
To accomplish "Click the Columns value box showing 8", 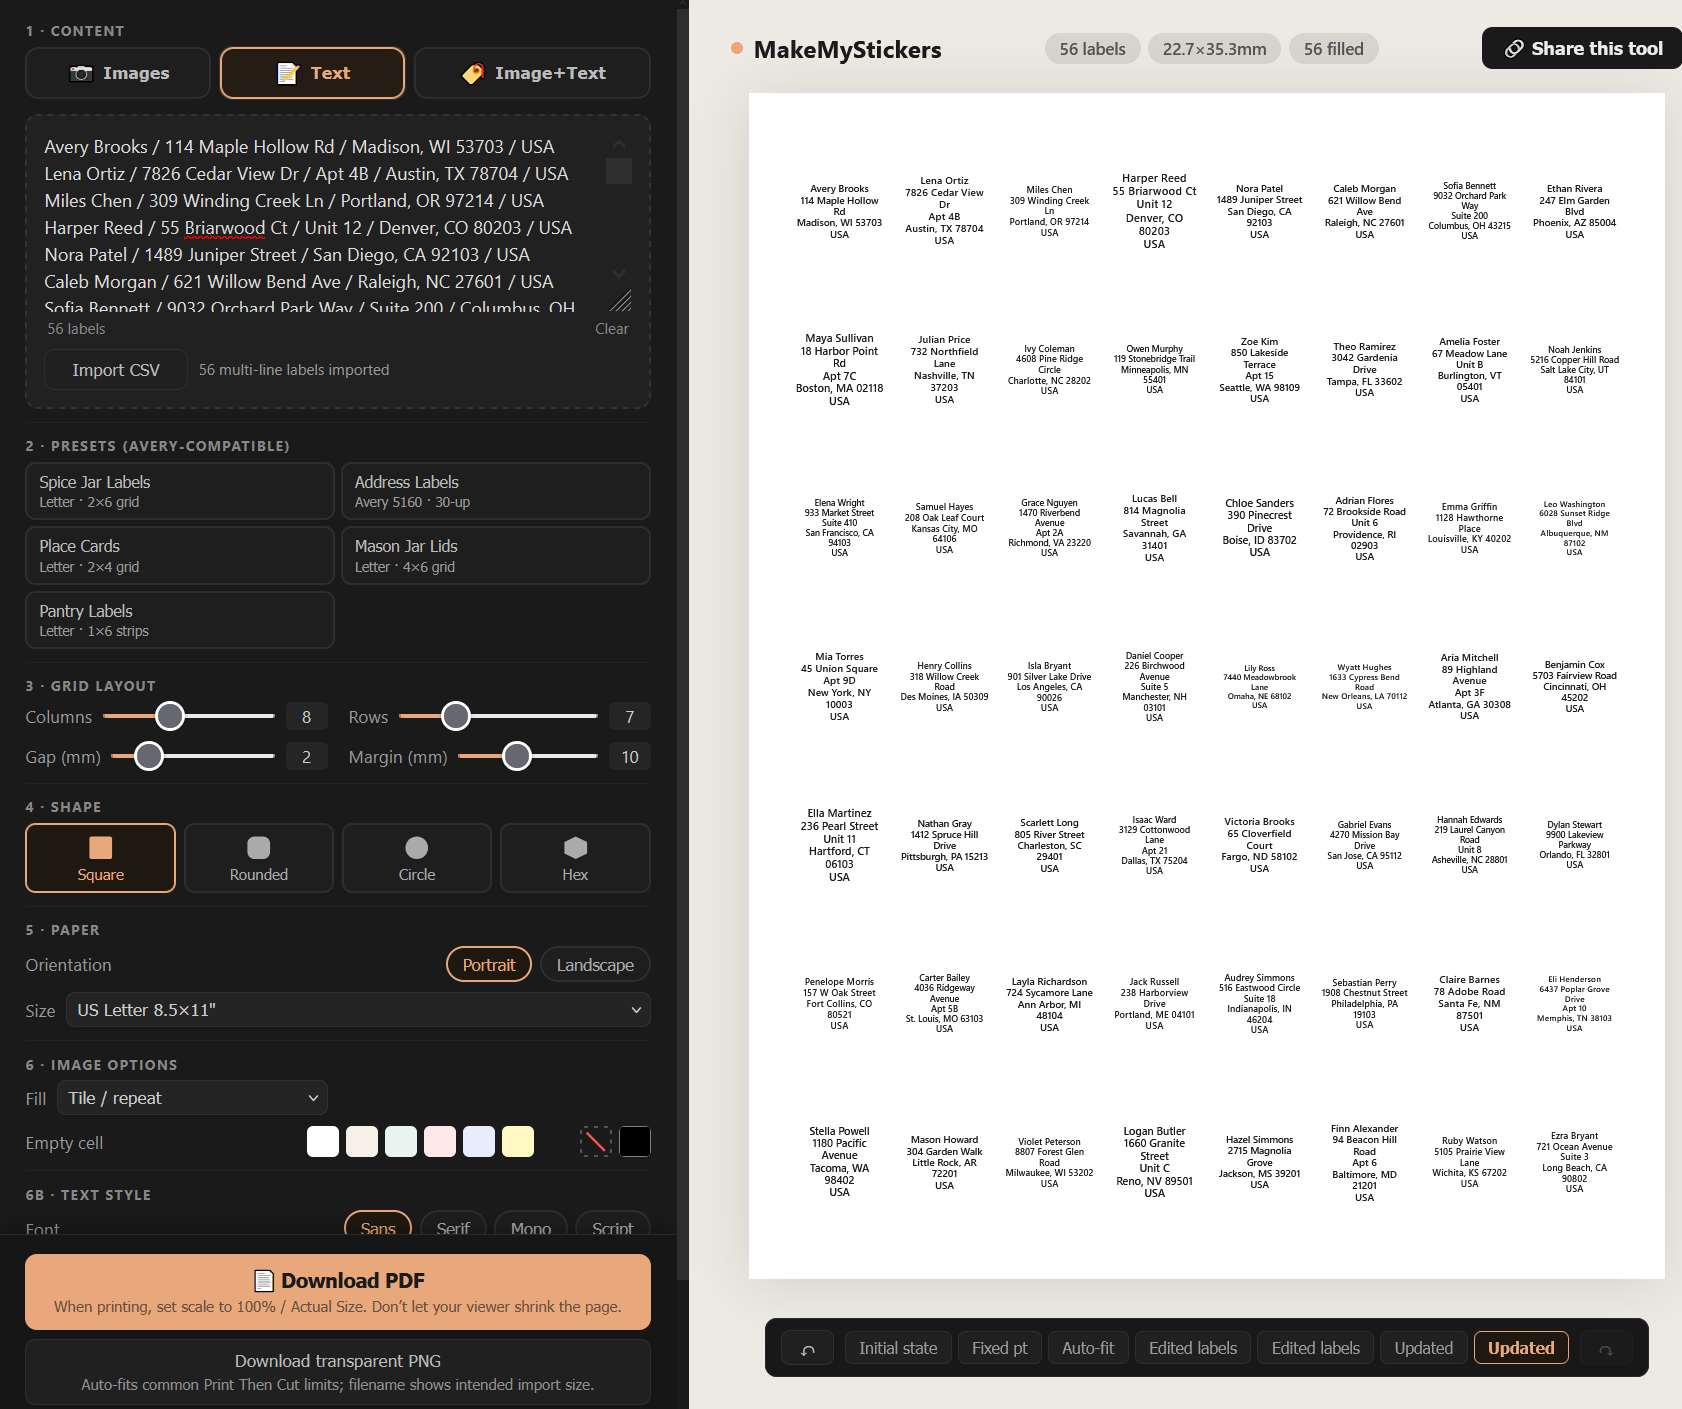I will [306, 717].
